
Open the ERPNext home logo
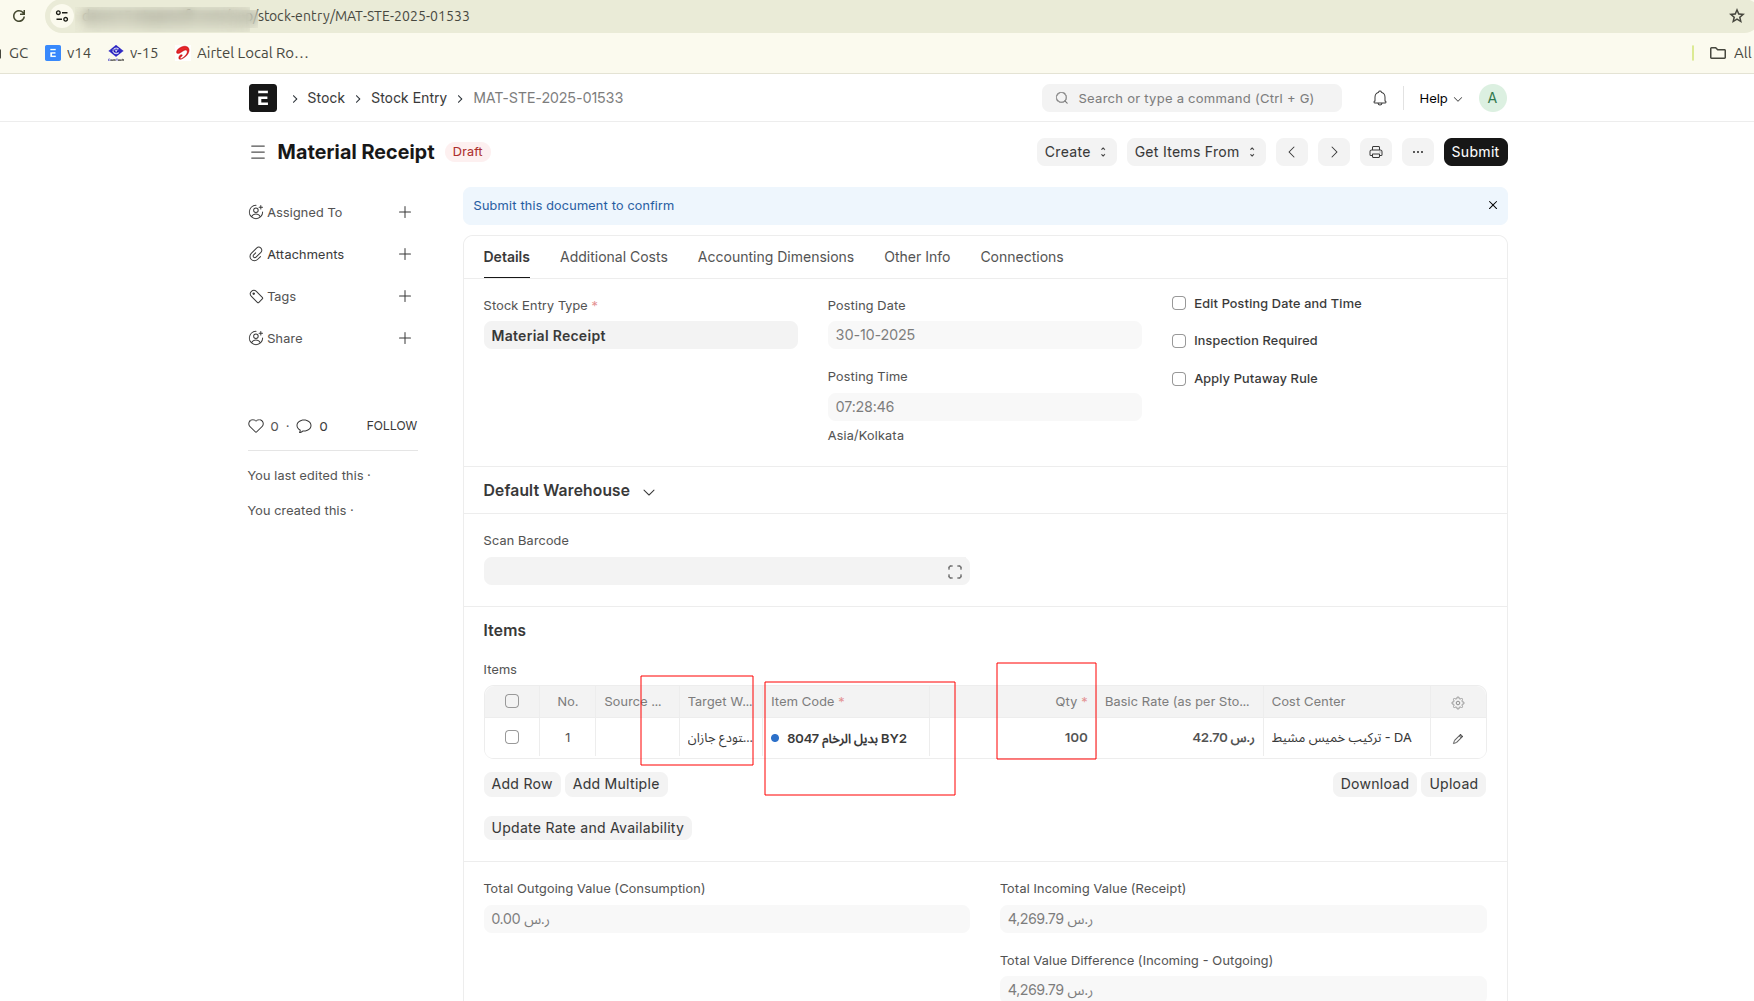click(x=262, y=97)
